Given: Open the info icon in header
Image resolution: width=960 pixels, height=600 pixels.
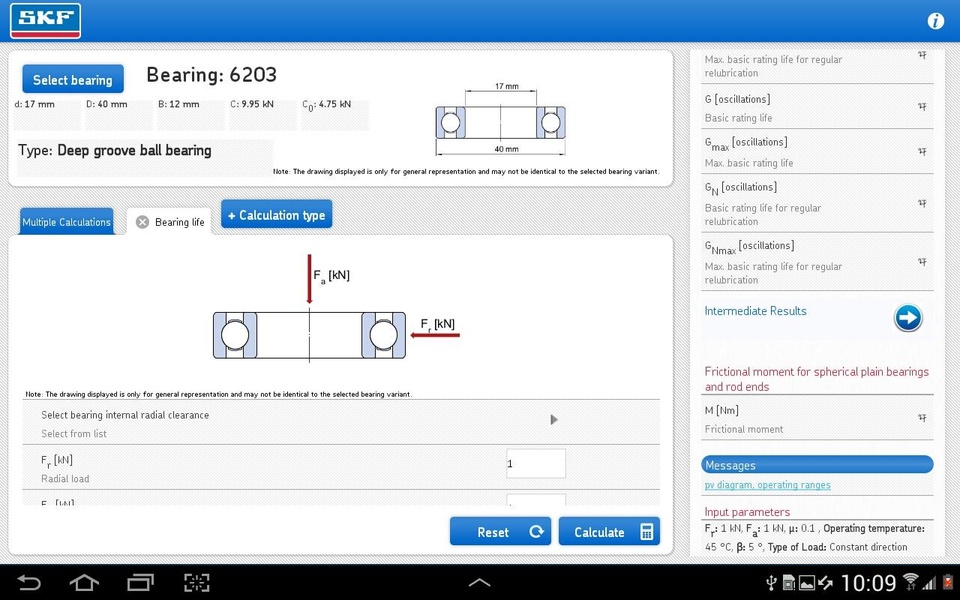Looking at the screenshot, I should [935, 21].
